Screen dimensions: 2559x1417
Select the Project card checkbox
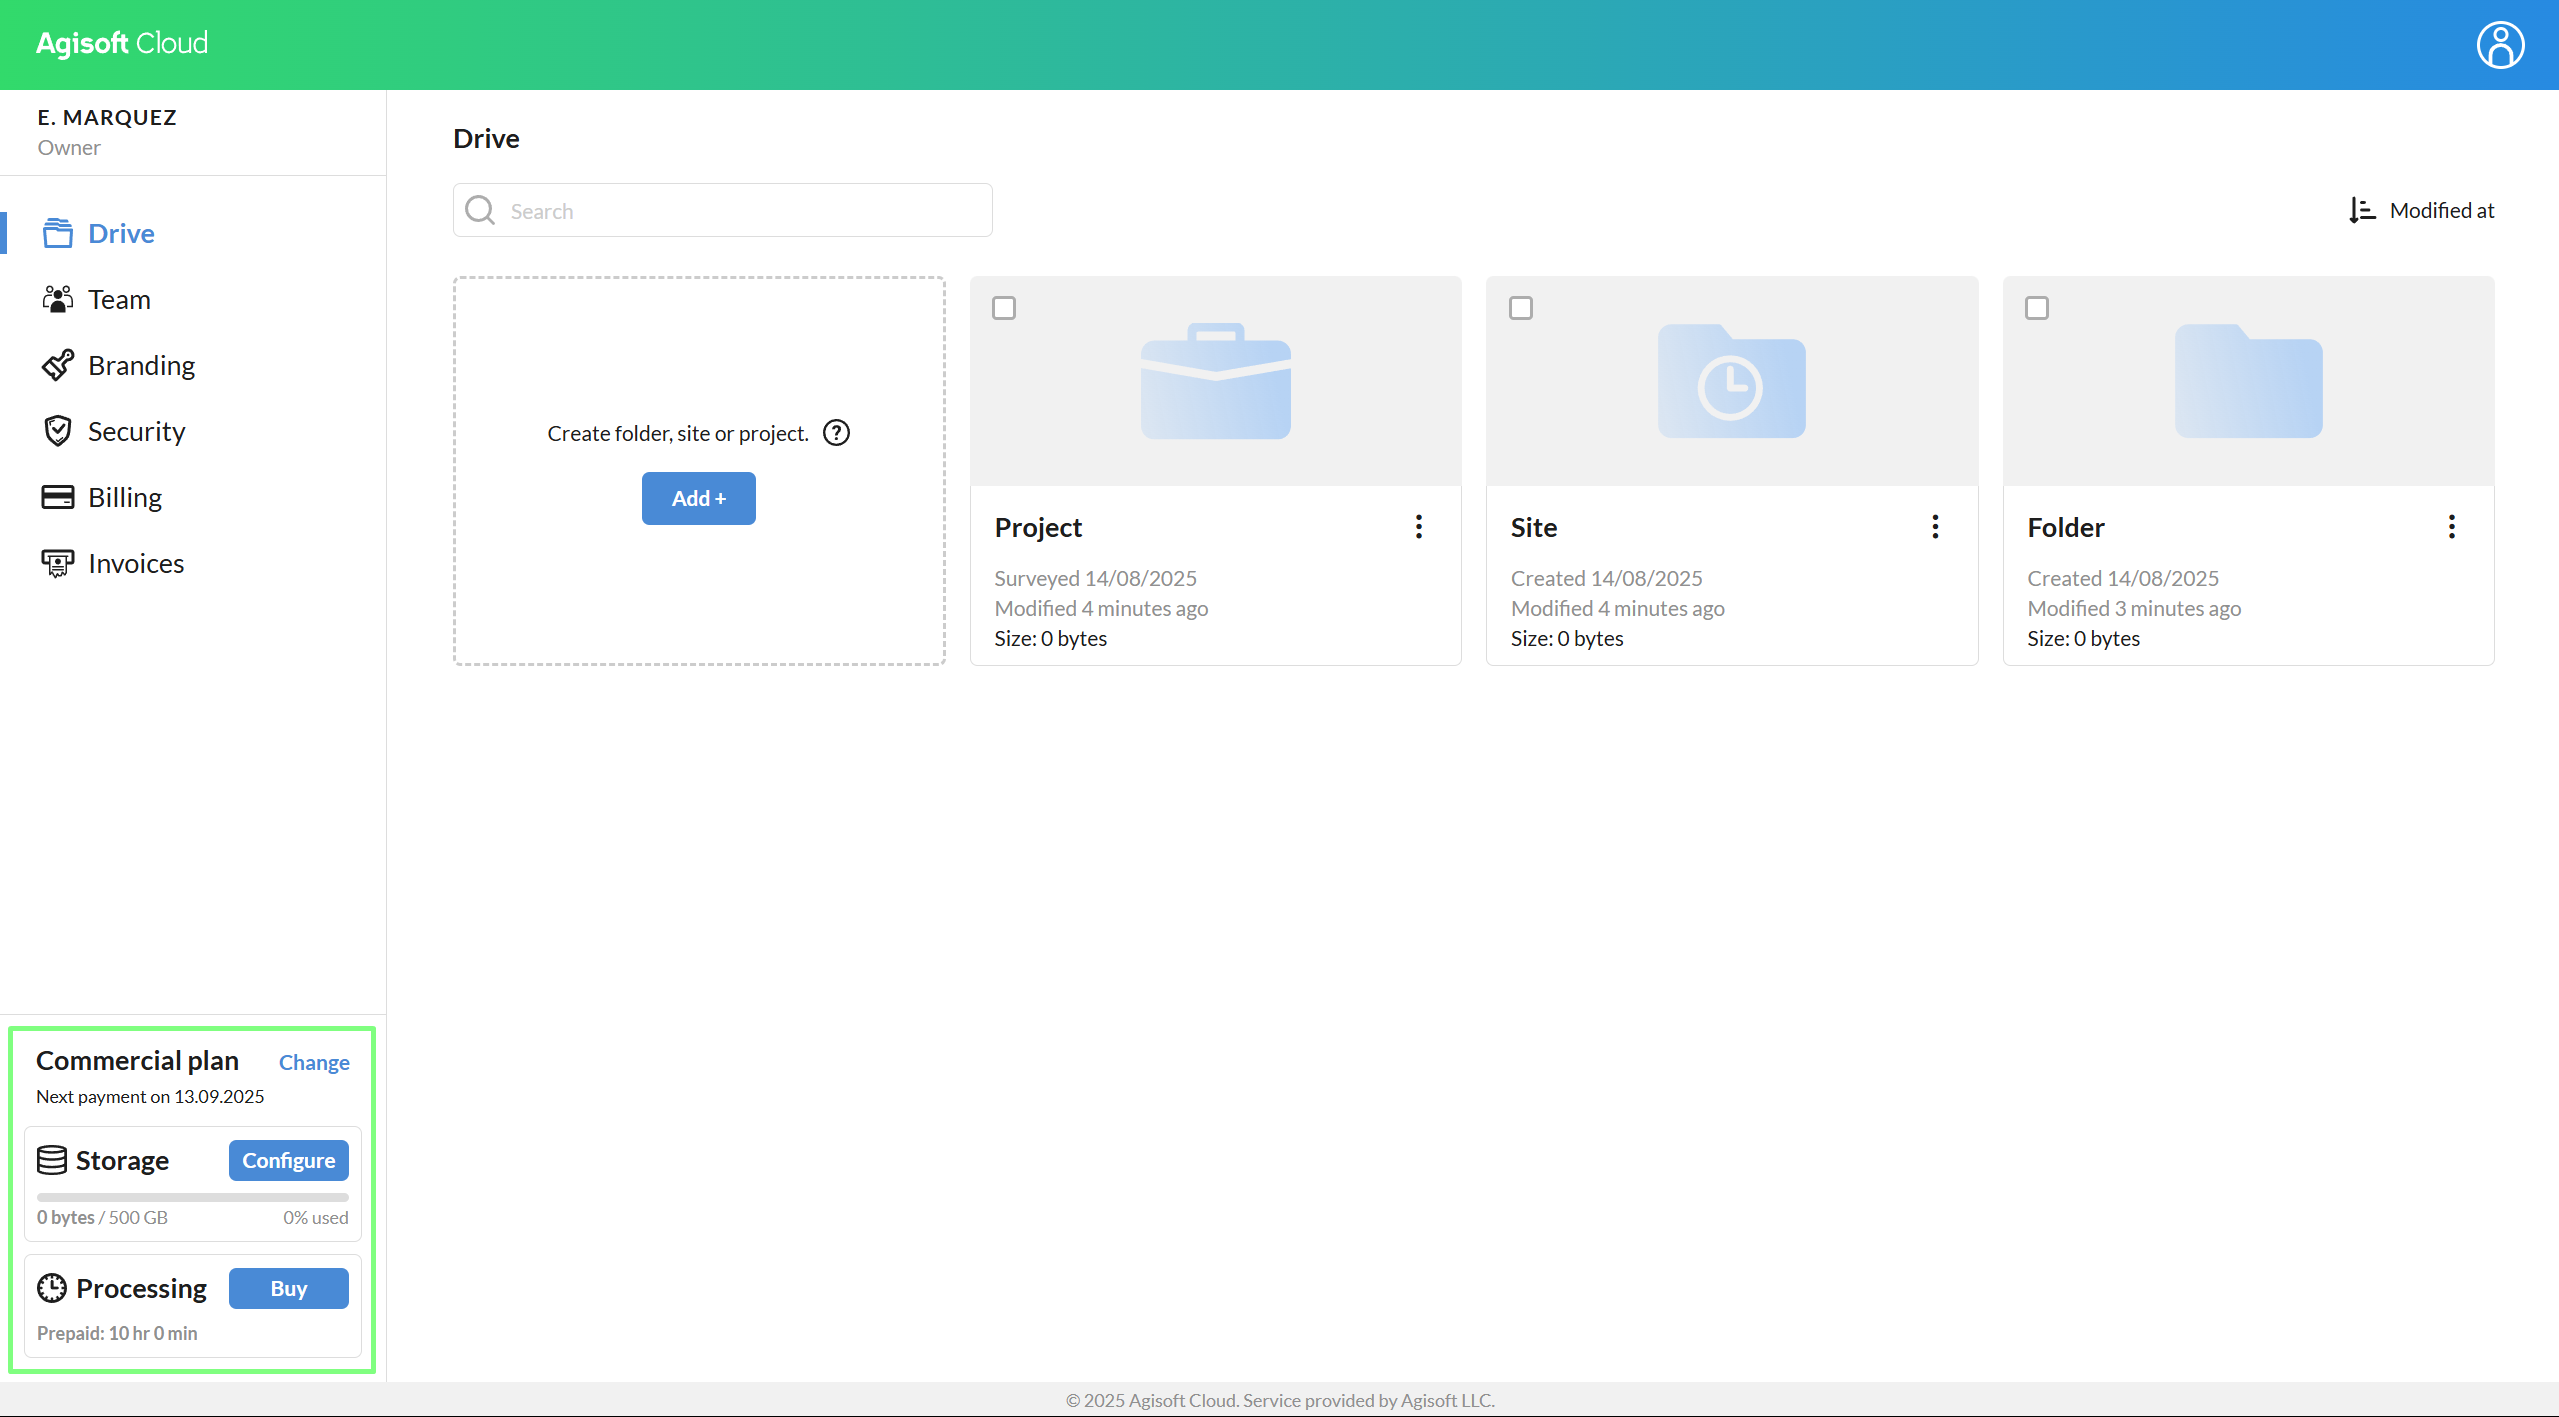click(x=1004, y=308)
